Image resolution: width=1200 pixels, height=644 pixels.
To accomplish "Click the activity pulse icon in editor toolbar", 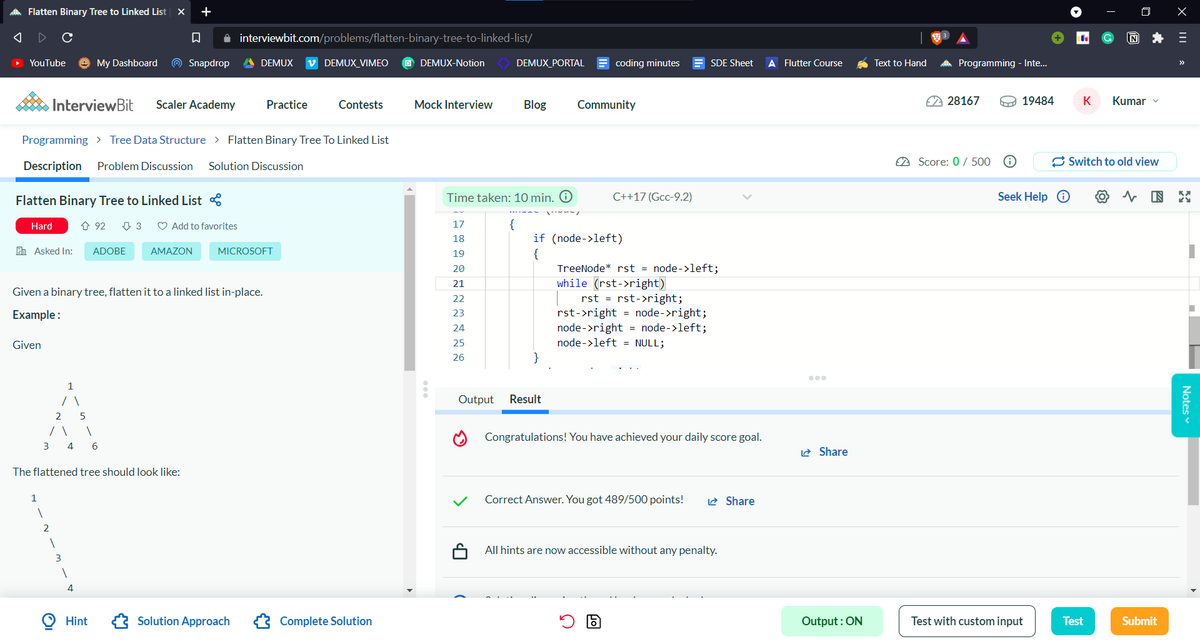I will (x=1128, y=197).
